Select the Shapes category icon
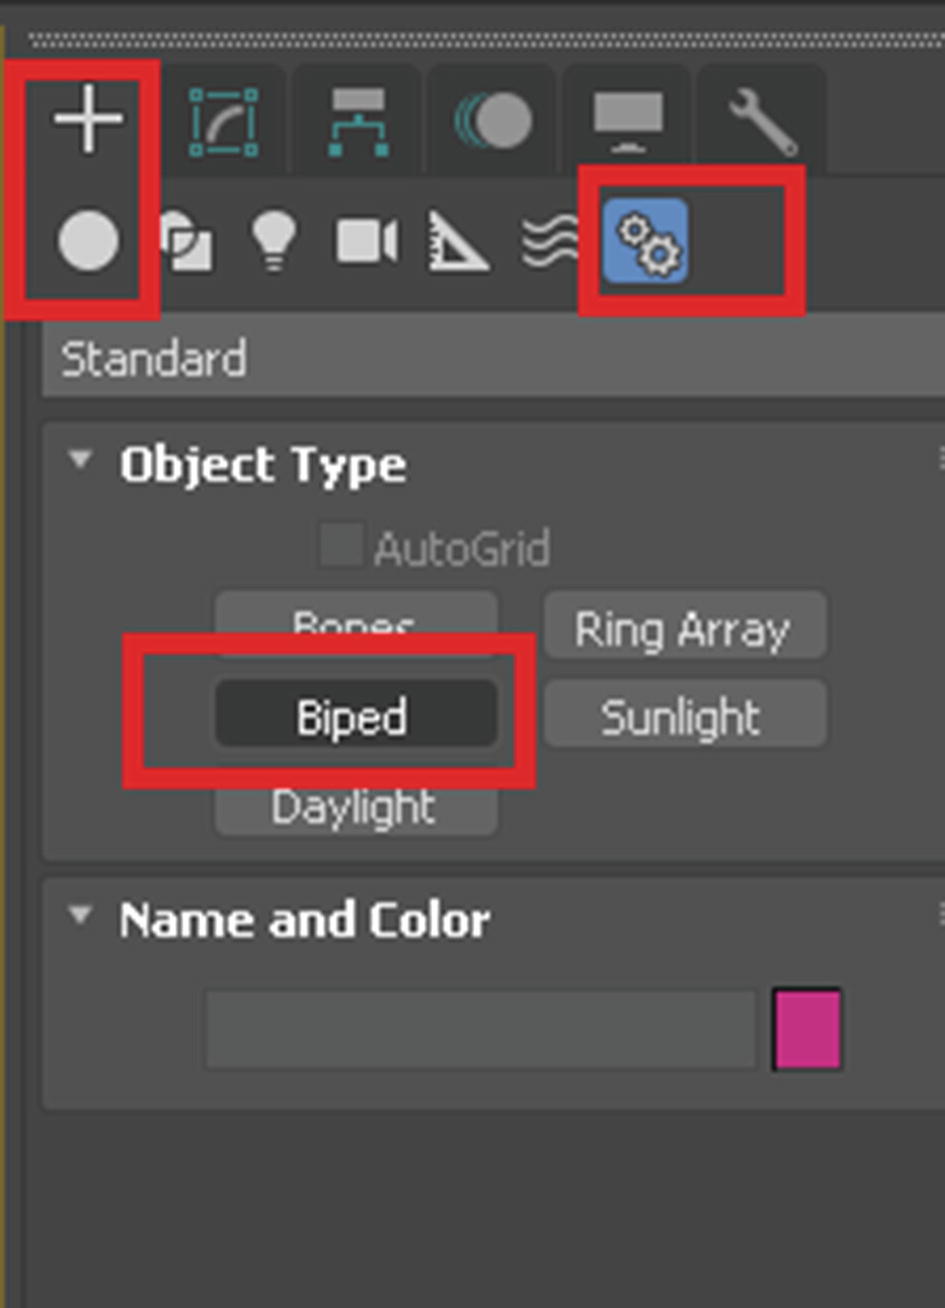945x1308 pixels. (186, 242)
